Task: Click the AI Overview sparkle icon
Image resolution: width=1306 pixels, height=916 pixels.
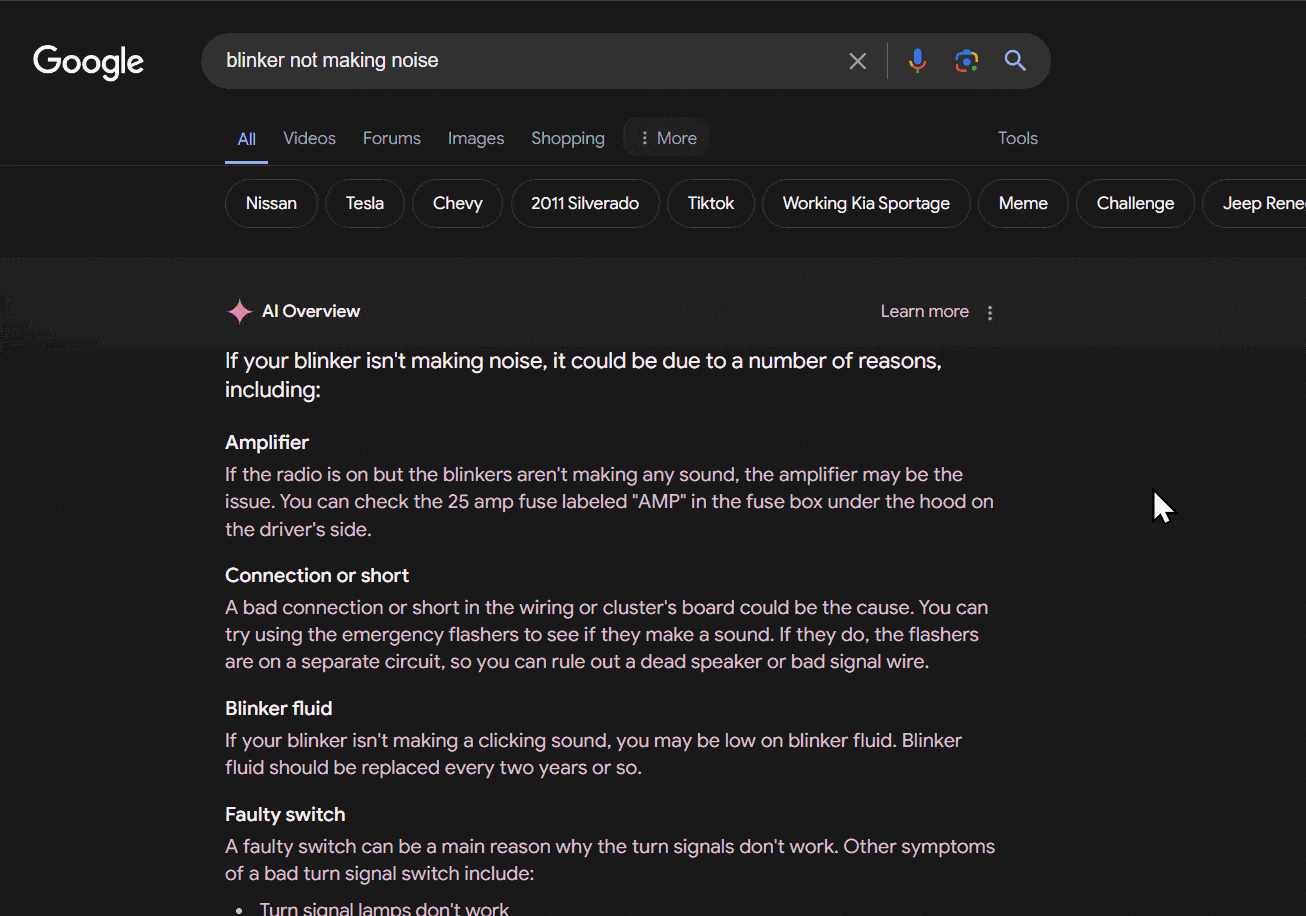Action: tap(239, 312)
